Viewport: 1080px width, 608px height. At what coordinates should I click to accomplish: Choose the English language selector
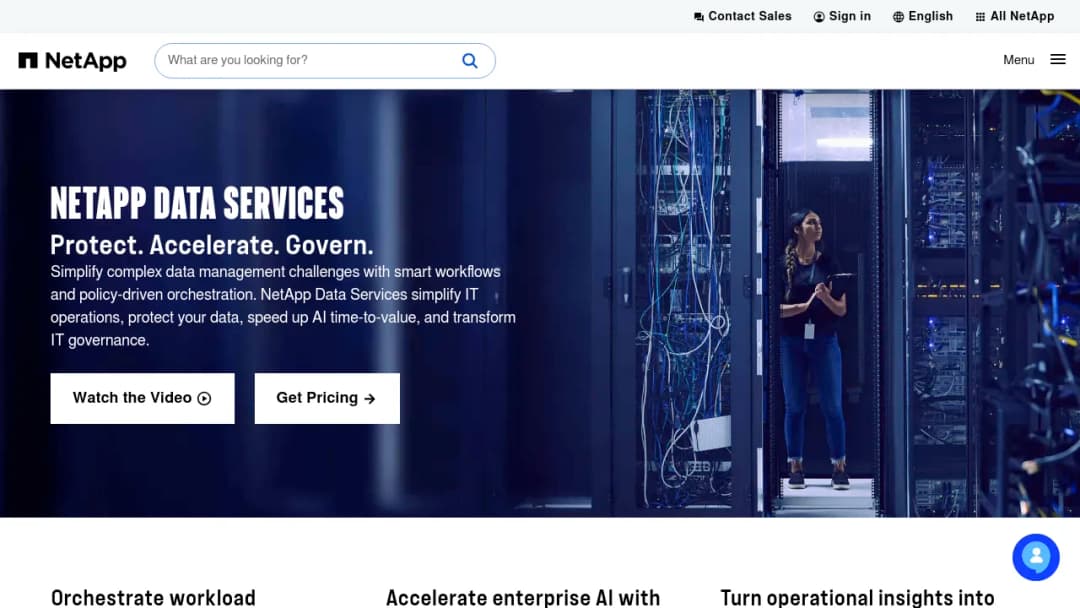tap(923, 17)
